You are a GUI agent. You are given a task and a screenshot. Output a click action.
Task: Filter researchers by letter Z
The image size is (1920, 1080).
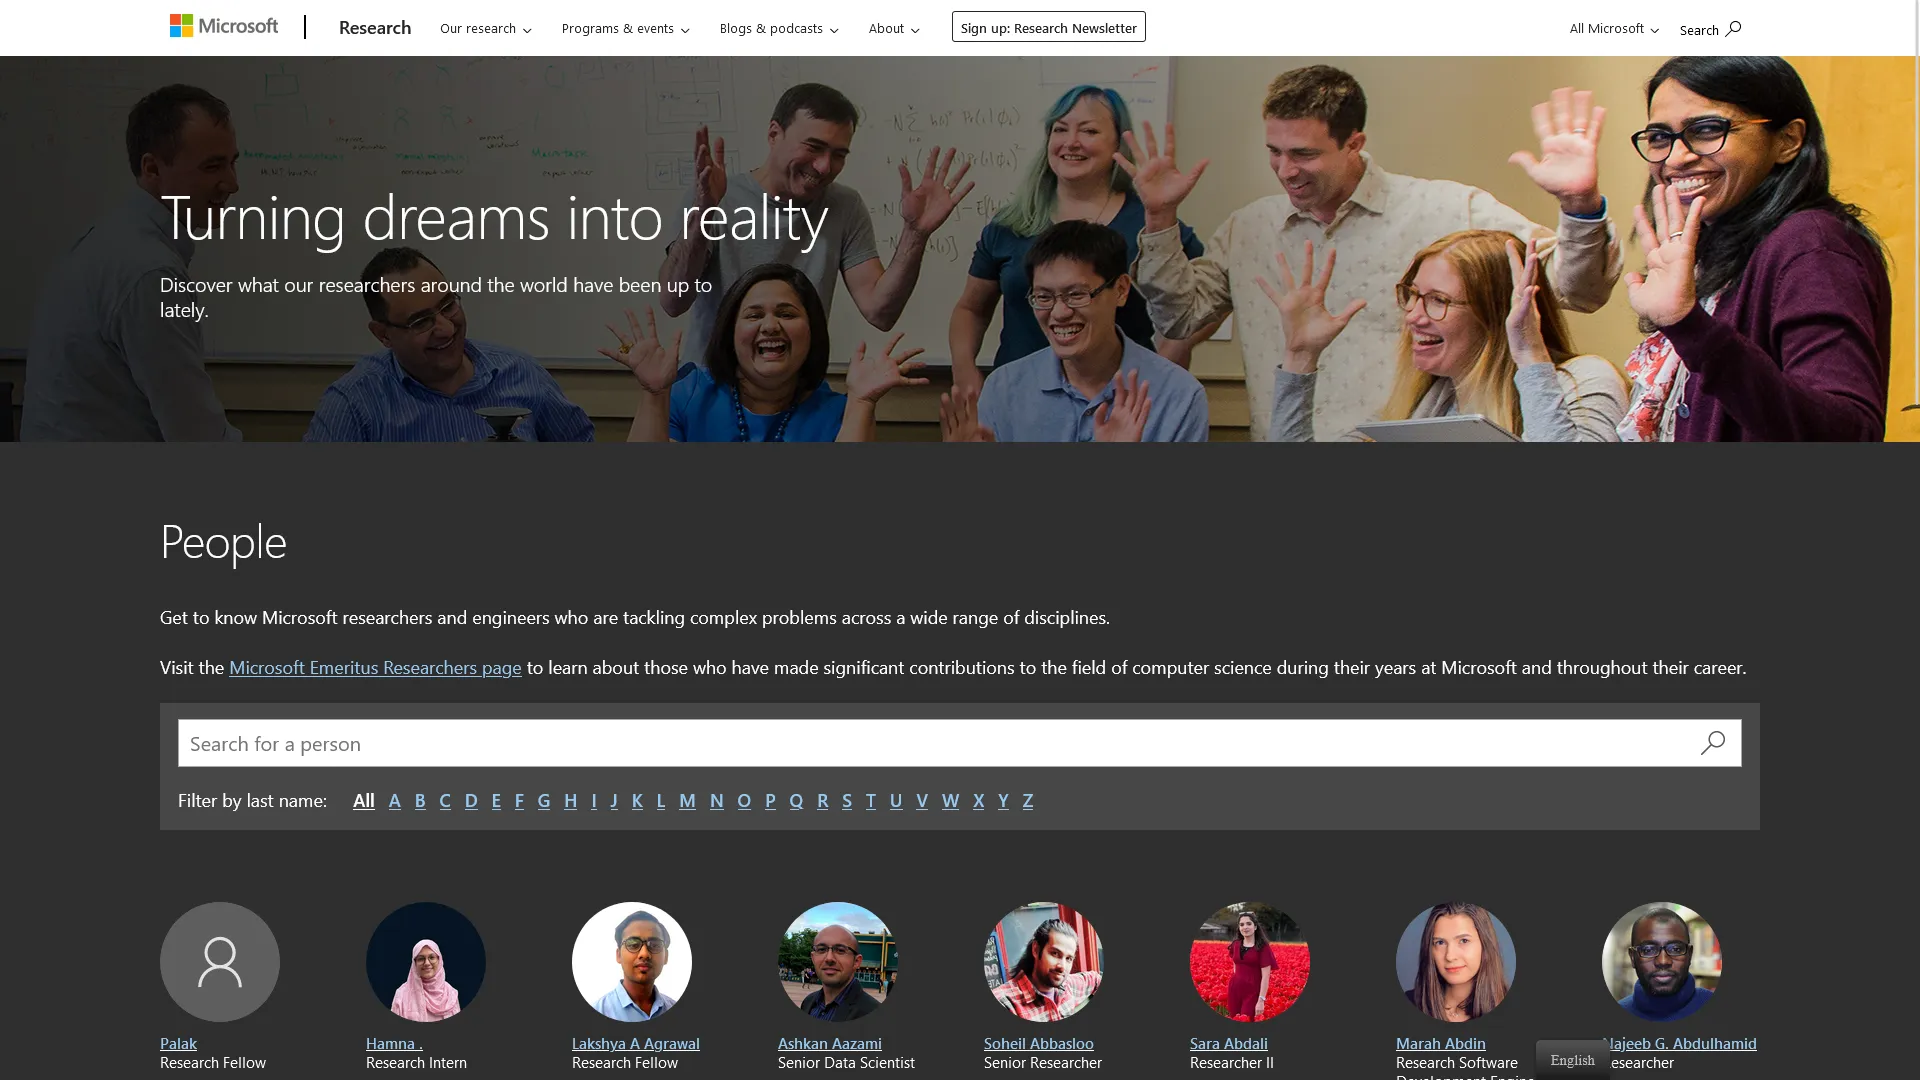(x=1028, y=801)
